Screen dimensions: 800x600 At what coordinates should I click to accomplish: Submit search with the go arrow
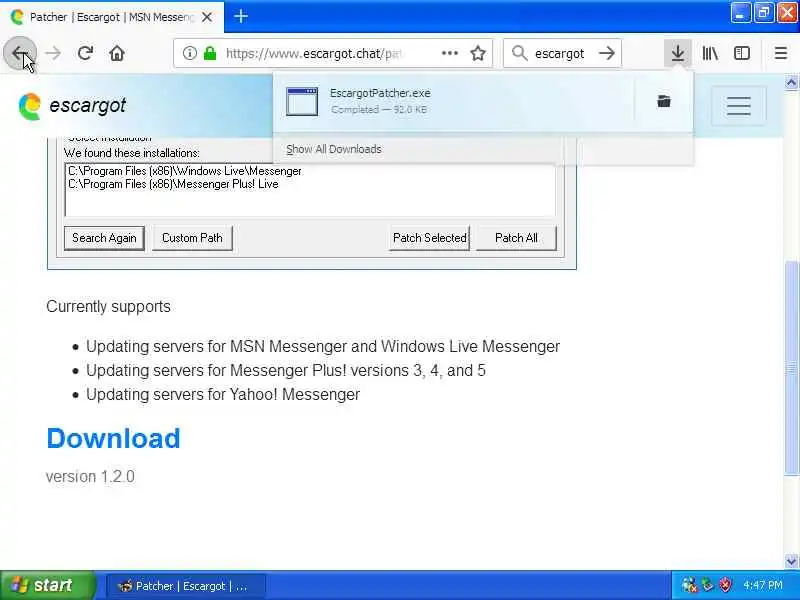[x=607, y=53]
